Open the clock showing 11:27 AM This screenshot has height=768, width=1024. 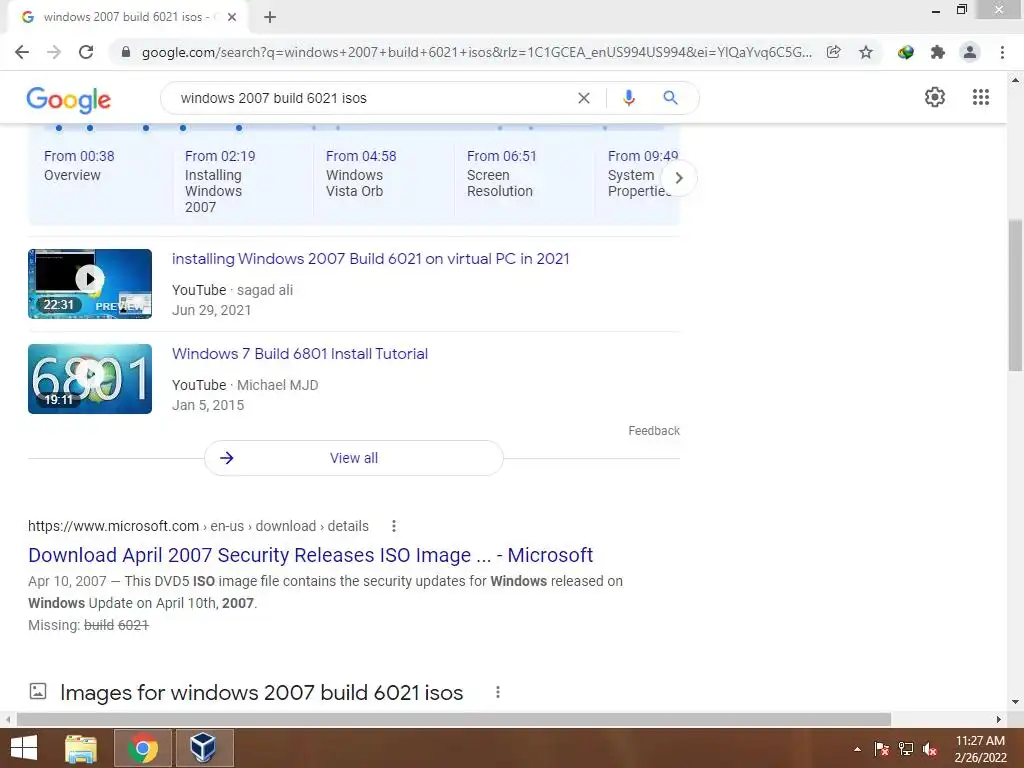(980, 749)
